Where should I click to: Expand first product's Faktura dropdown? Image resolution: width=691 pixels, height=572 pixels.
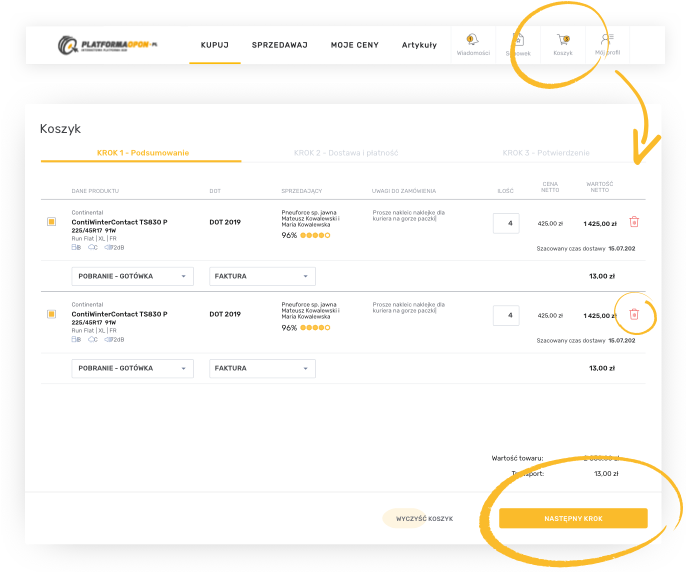point(262,276)
